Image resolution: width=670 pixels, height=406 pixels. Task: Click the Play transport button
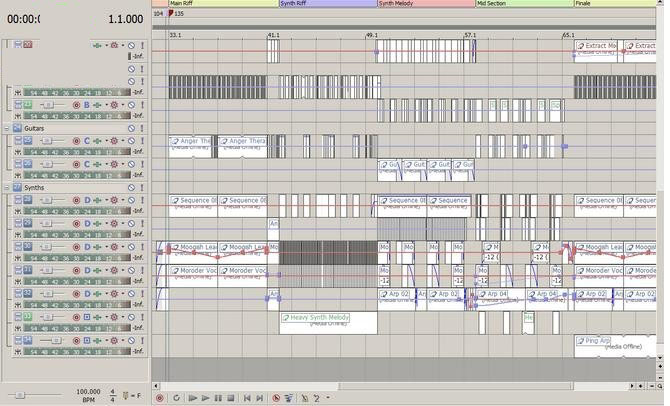point(206,398)
